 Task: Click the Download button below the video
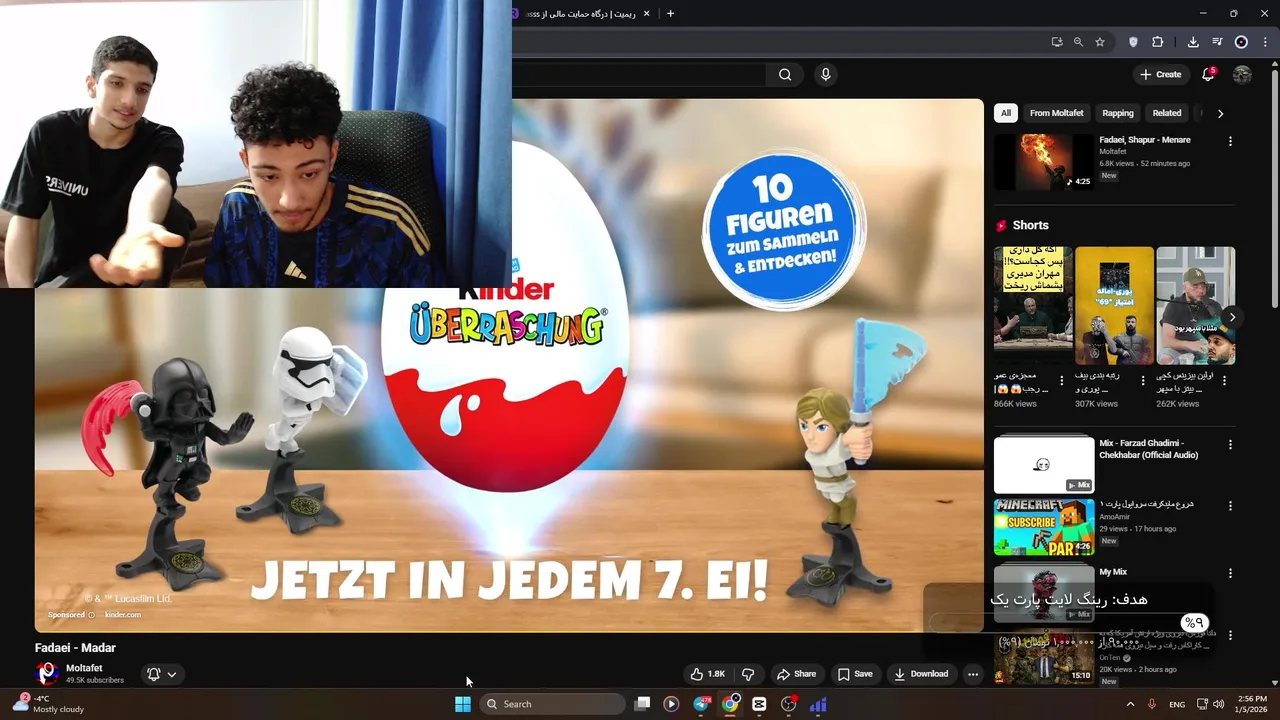click(x=921, y=674)
